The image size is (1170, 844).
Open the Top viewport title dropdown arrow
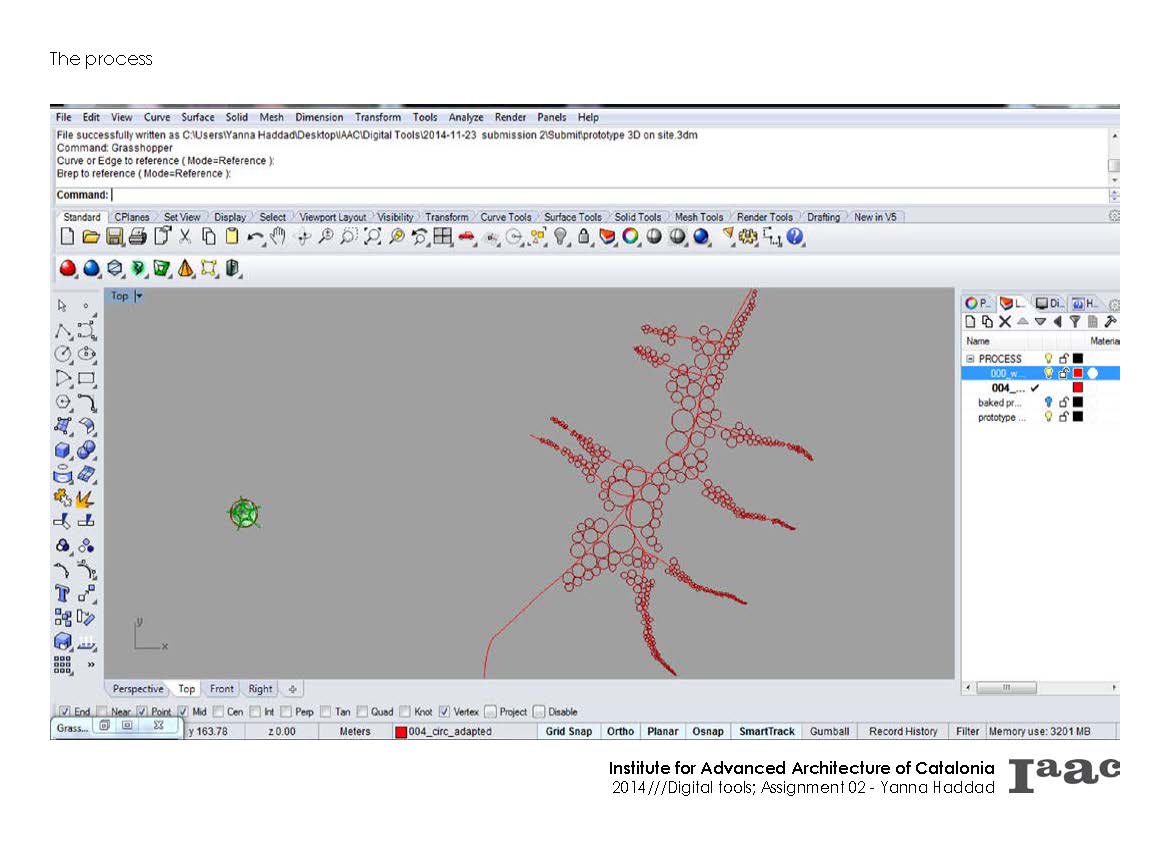coord(139,296)
